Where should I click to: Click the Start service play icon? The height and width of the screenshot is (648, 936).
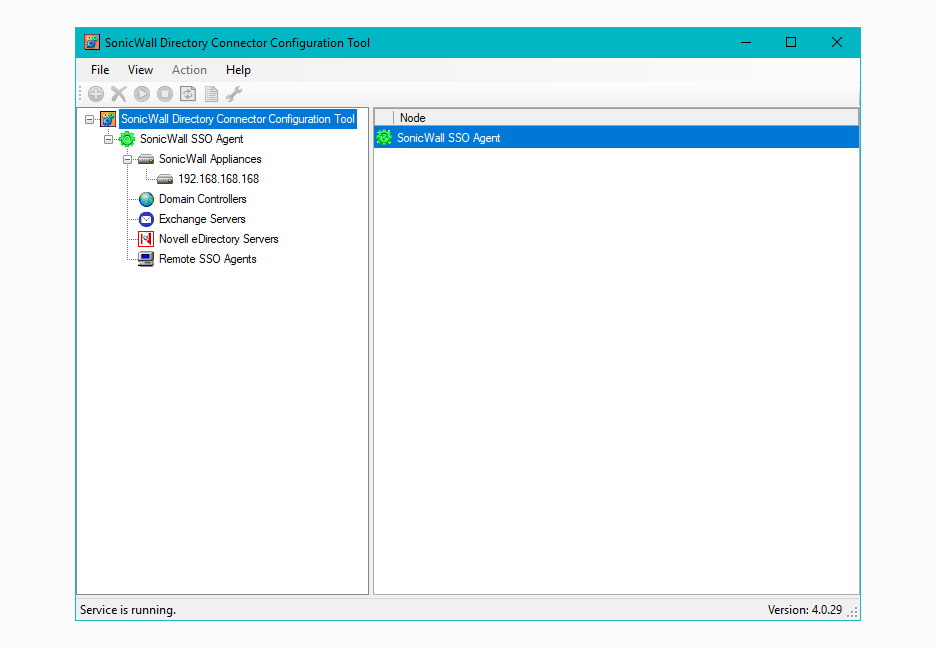(x=142, y=94)
